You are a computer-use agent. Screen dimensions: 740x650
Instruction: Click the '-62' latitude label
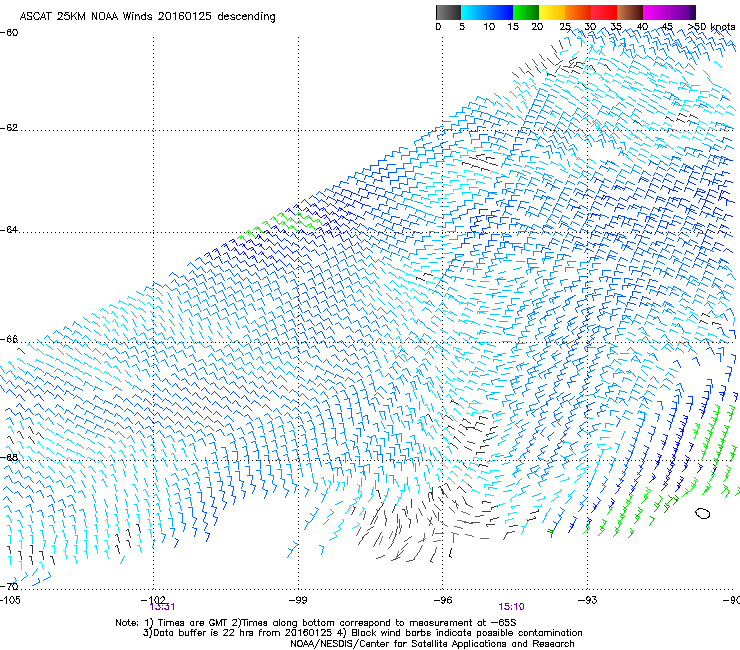(9, 128)
